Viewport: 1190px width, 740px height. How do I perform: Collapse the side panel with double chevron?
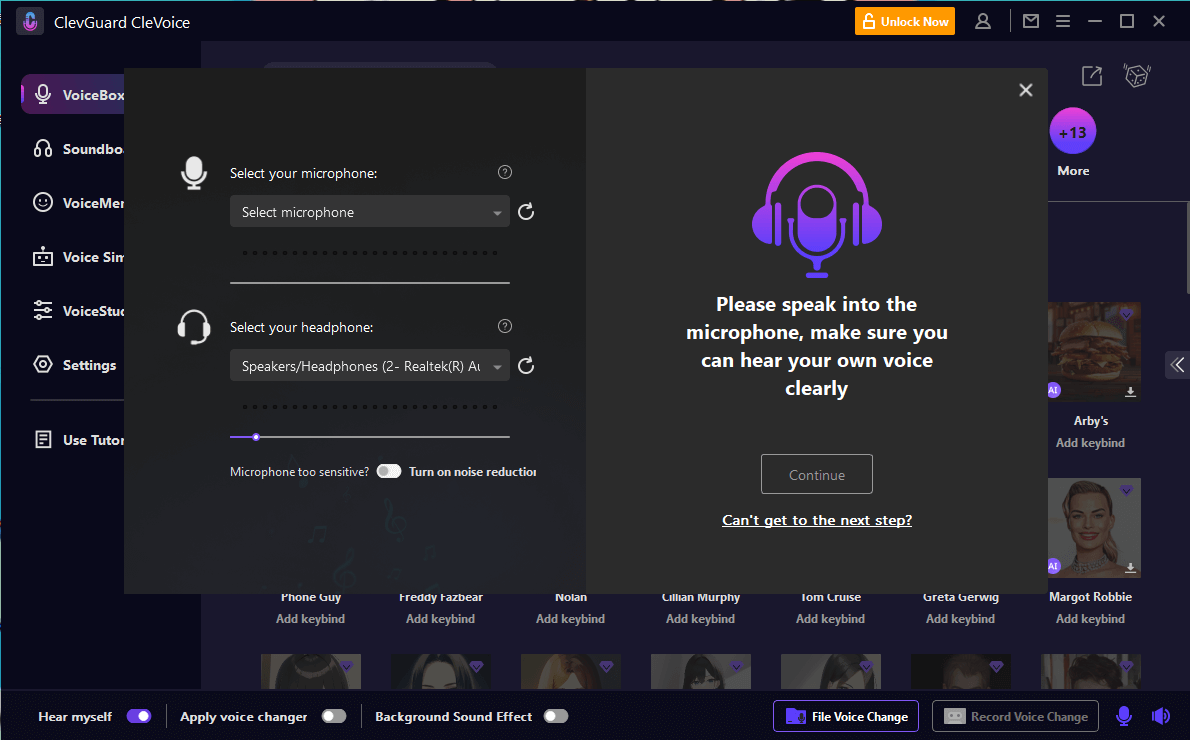click(x=1177, y=365)
